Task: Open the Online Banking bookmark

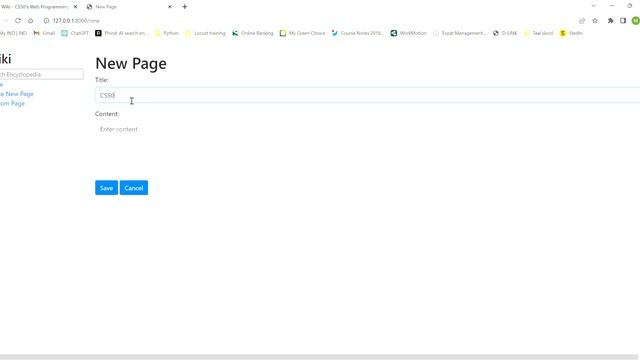Action: (x=253, y=33)
